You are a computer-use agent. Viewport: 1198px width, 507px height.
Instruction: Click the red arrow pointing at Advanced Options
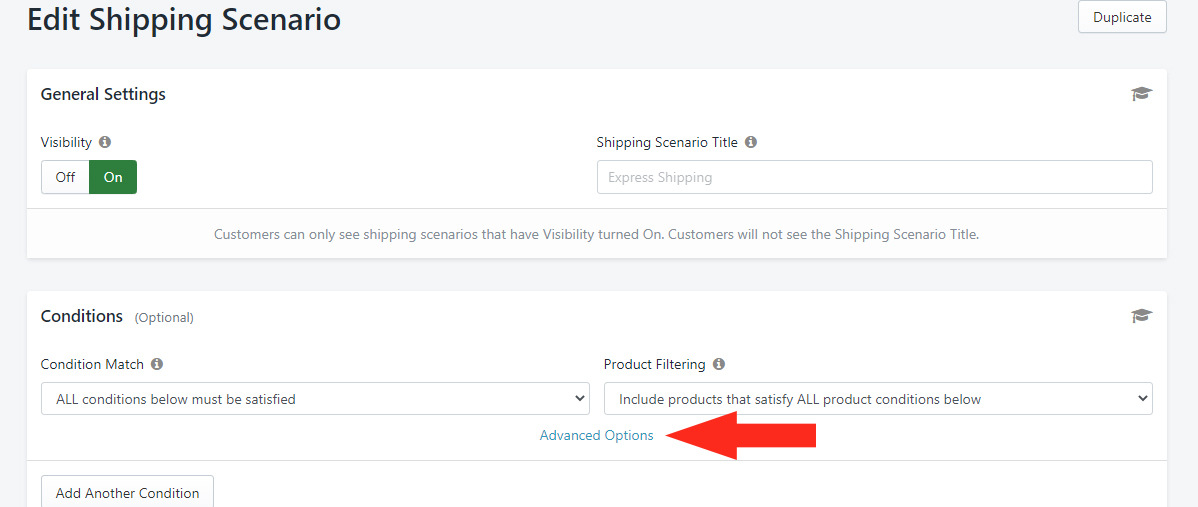tap(741, 435)
